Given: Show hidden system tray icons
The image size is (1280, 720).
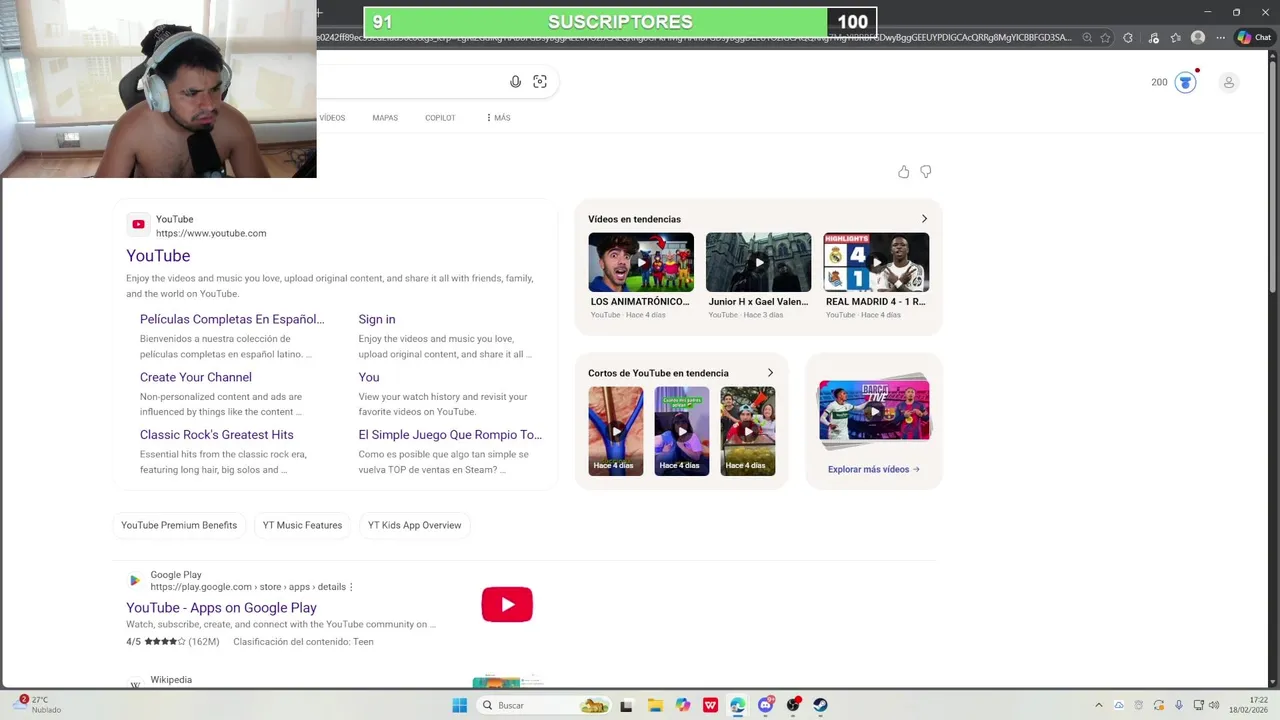Looking at the screenshot, I should pos(1098,705).
